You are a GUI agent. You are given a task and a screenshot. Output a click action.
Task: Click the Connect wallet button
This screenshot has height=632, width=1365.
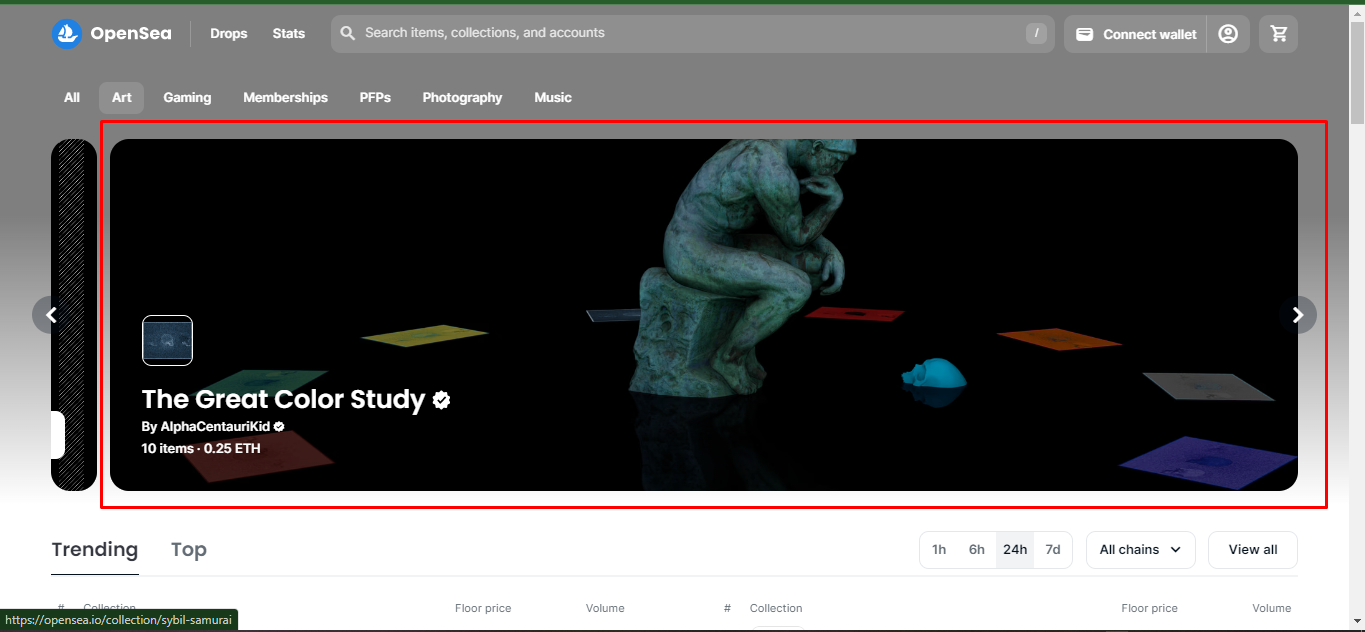pyautogui.click(x=1135, y=34)
